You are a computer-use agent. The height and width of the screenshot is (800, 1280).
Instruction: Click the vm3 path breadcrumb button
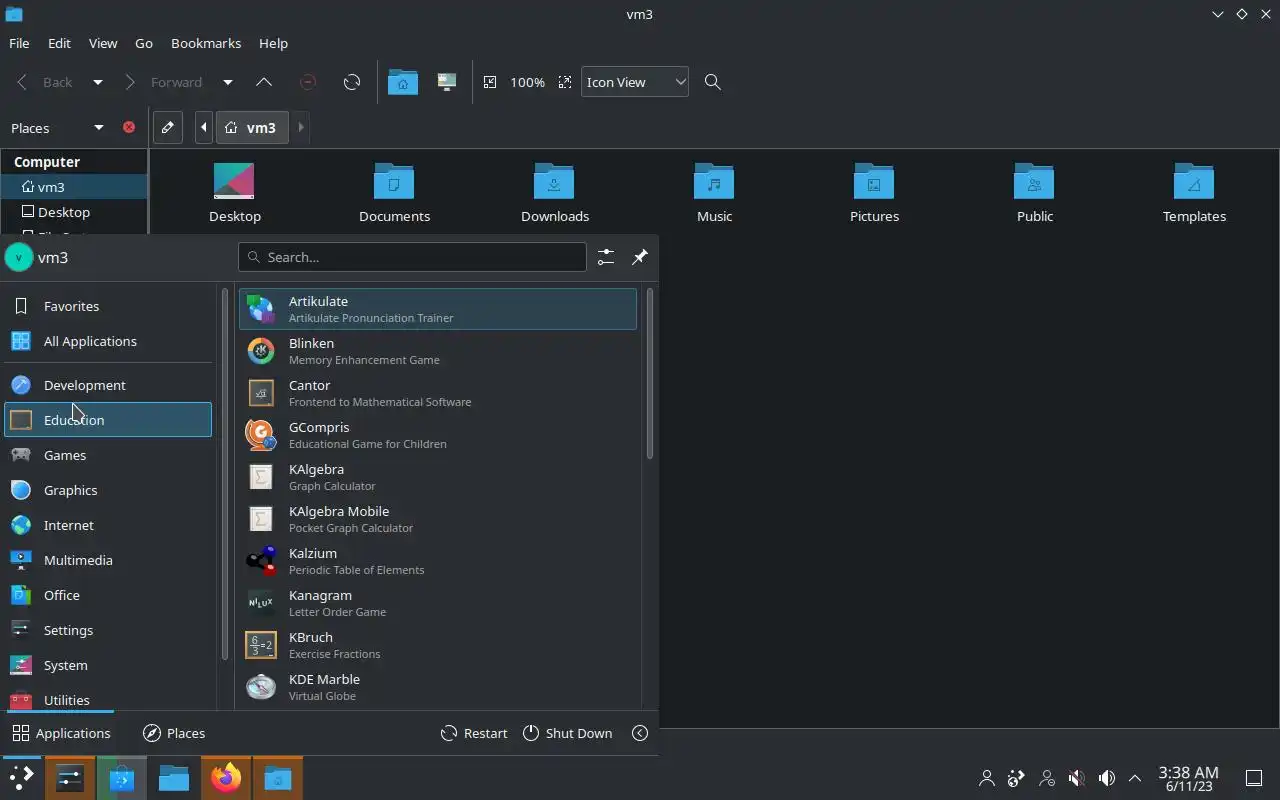click(x=251, y=127)
